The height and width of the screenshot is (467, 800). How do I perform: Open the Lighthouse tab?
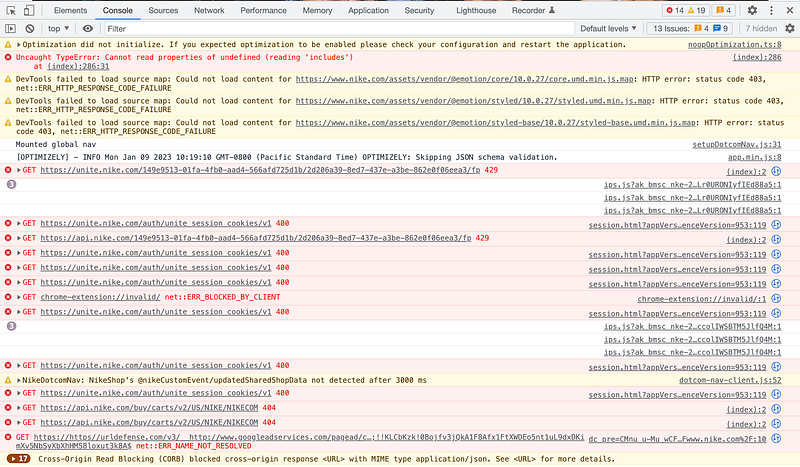[x=476, y=10]
